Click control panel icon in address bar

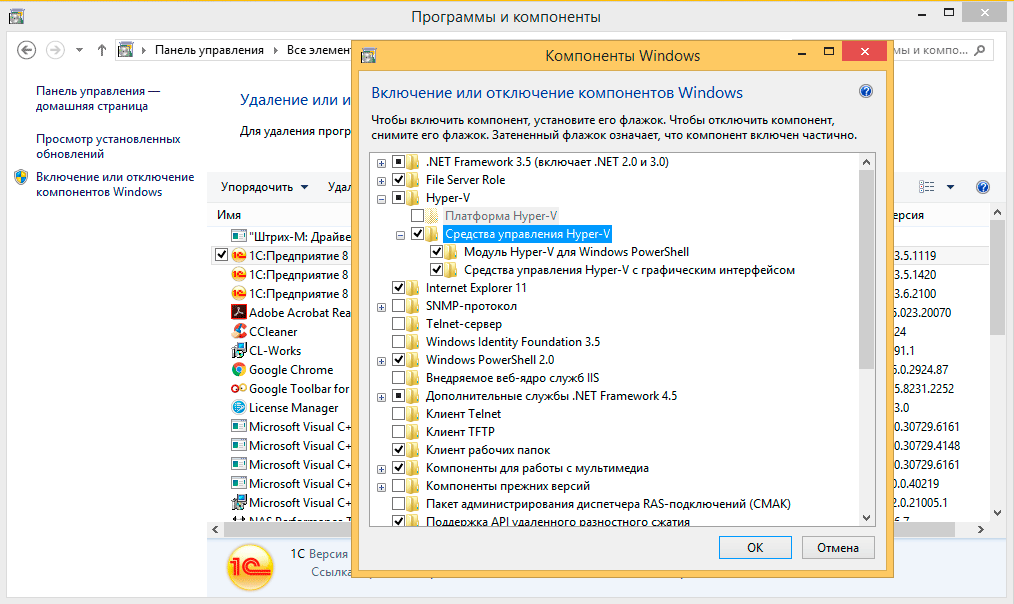(125, 50)
